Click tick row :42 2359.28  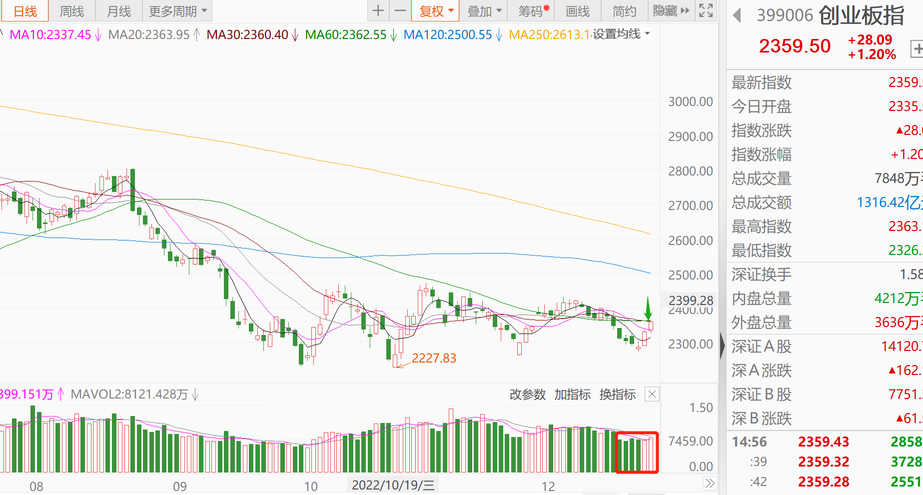(x=826, y=481)
